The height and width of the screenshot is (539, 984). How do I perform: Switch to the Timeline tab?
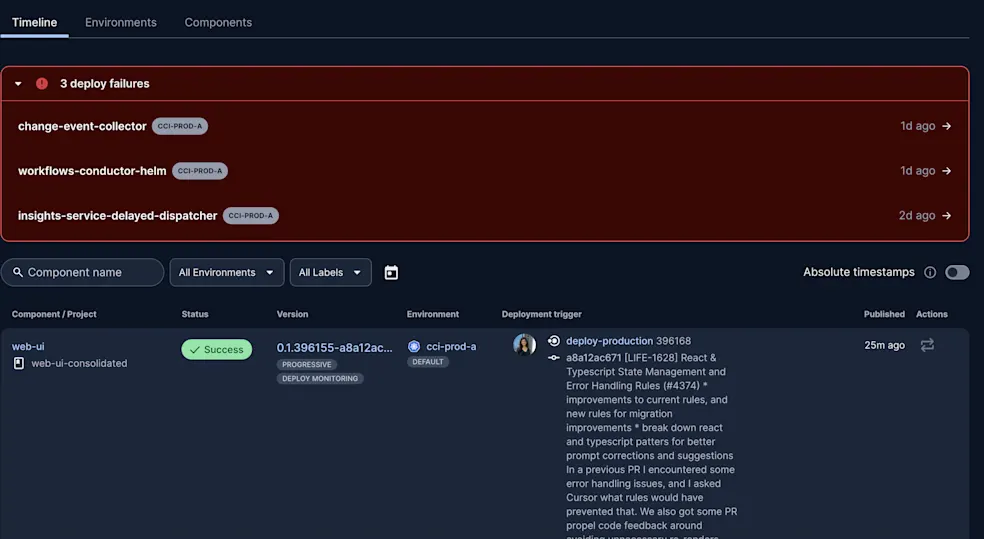[x=35, y=22]
